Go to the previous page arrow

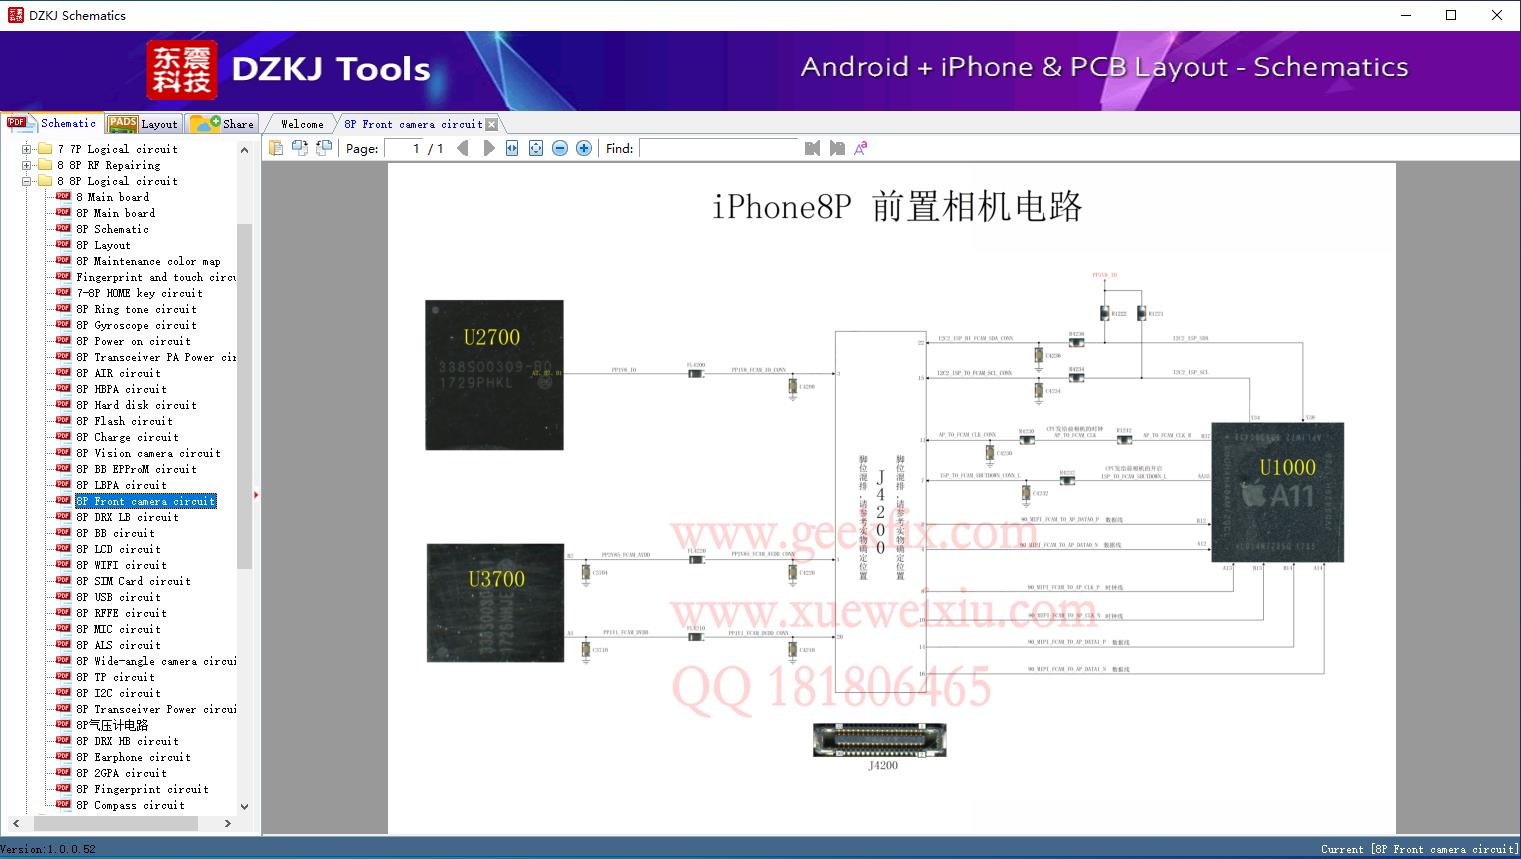(x=462, y=148)
